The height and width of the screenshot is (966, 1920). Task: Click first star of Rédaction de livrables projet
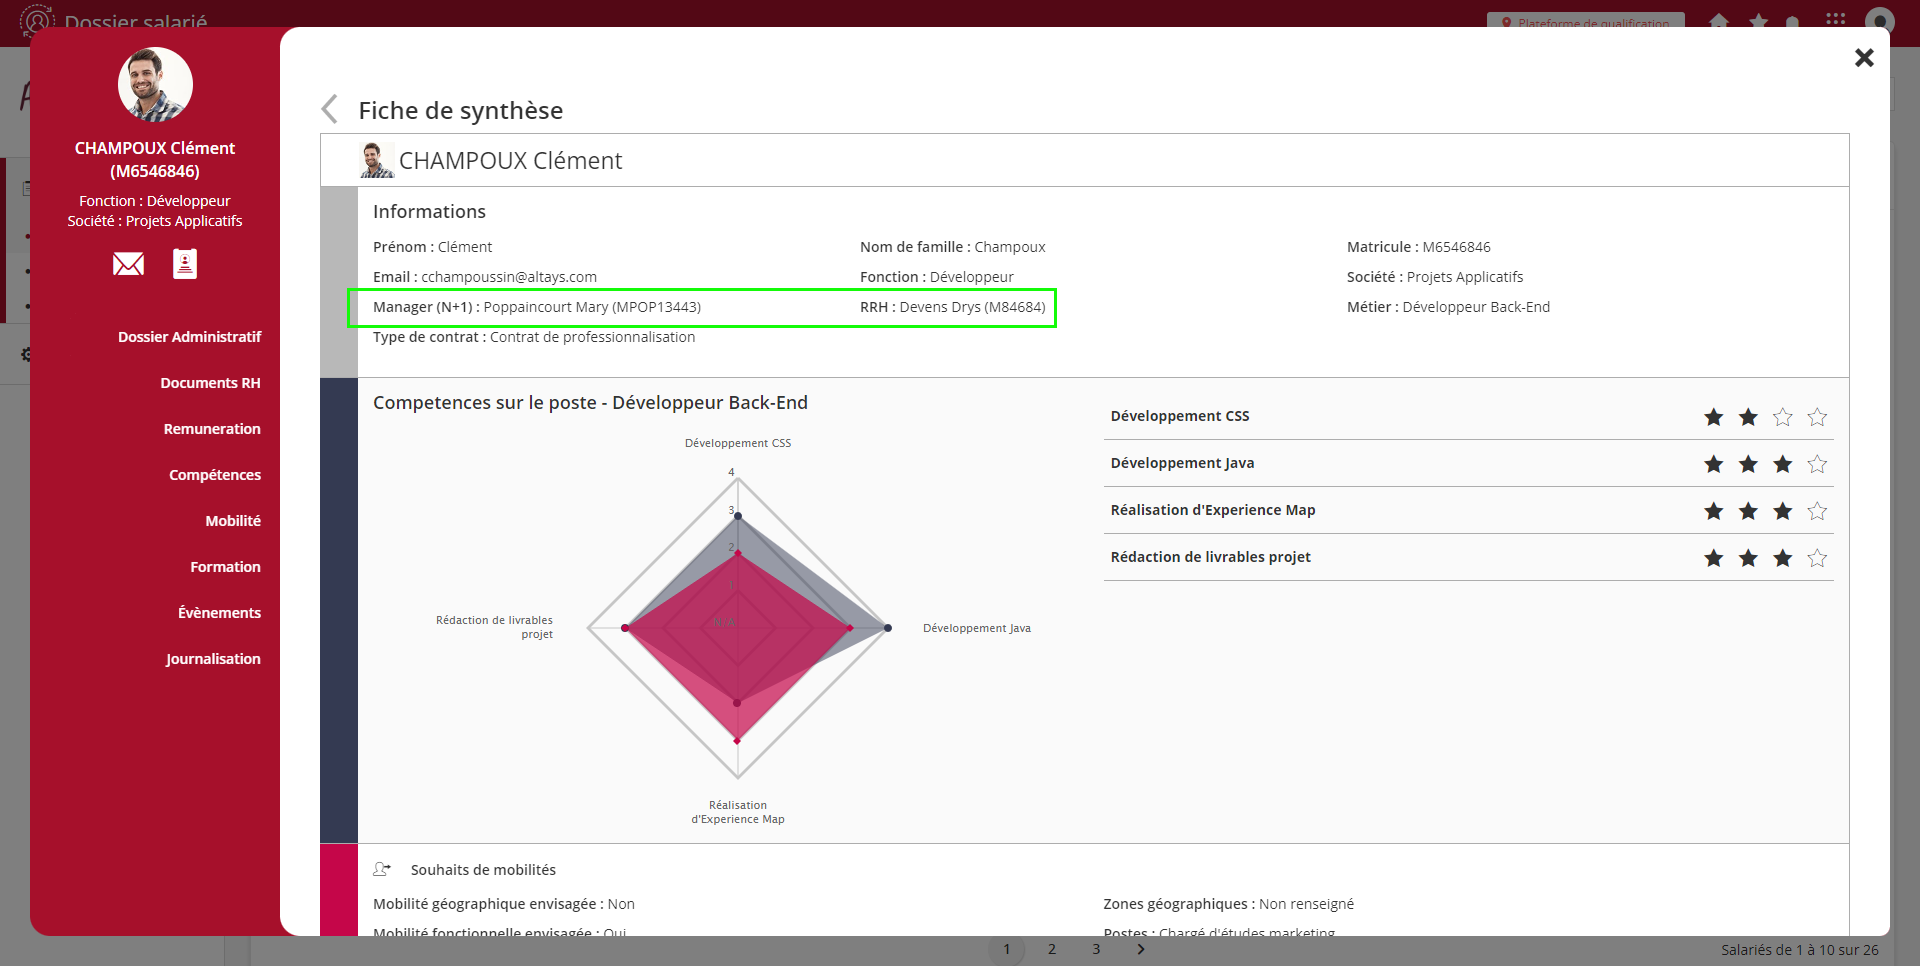(1713, 558)
